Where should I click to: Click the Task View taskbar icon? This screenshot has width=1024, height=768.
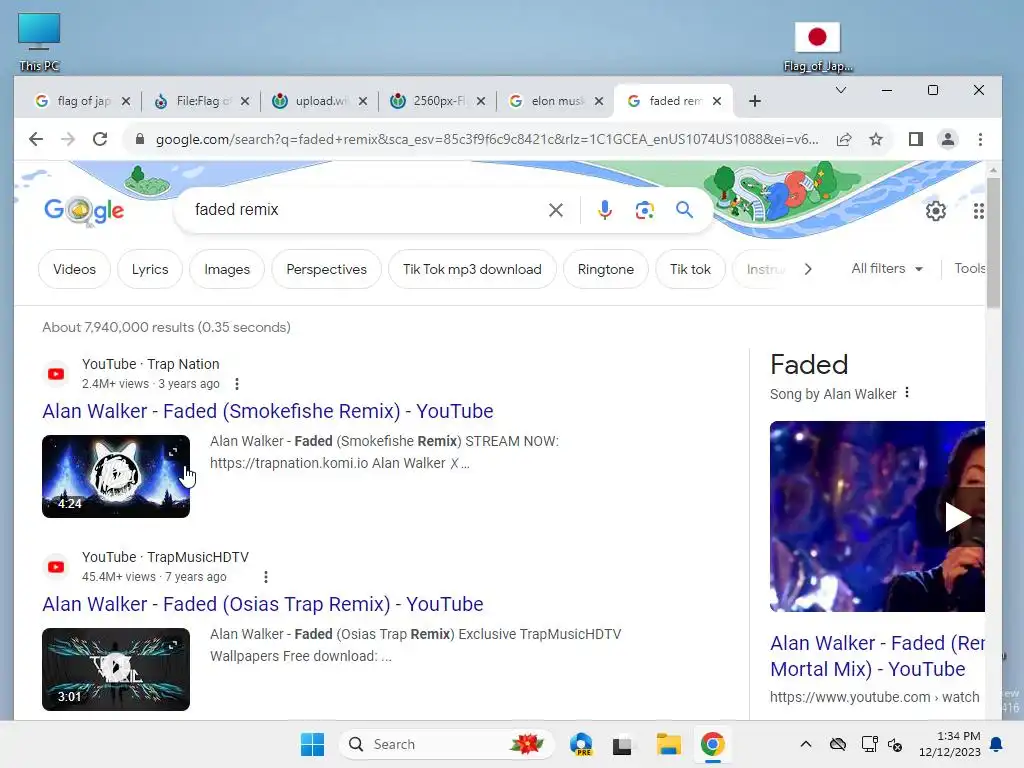click(622, 744)
